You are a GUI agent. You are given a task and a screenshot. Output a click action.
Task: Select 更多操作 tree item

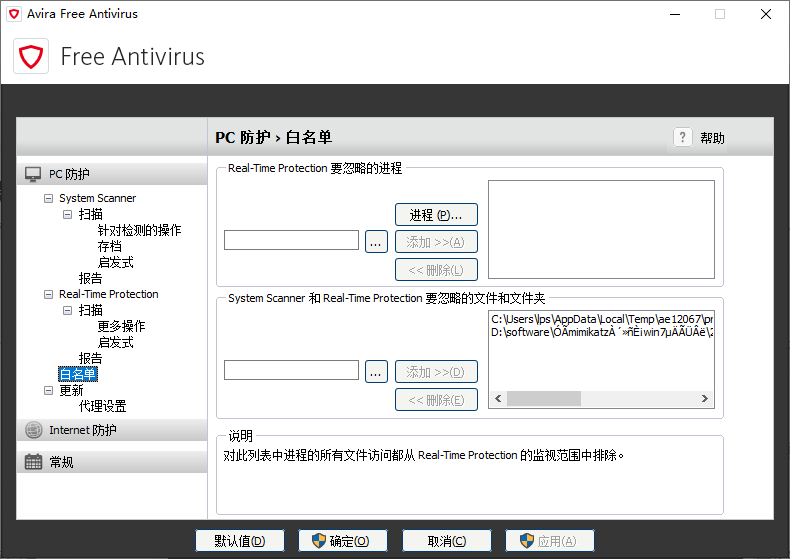click(121, 326)
